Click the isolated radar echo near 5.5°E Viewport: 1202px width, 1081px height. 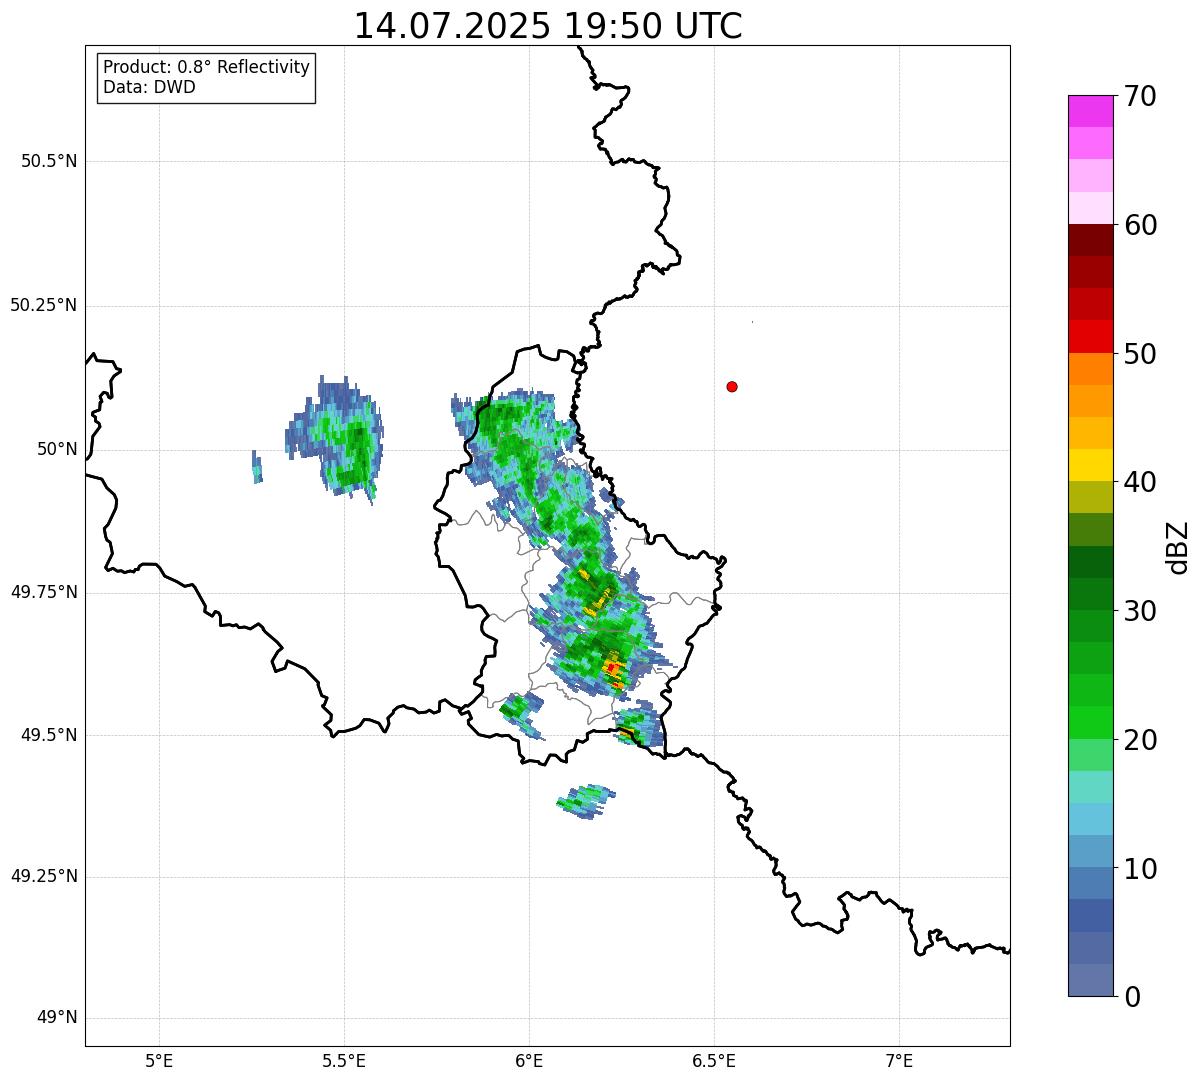pyautogui.click(x=336, y=438)
